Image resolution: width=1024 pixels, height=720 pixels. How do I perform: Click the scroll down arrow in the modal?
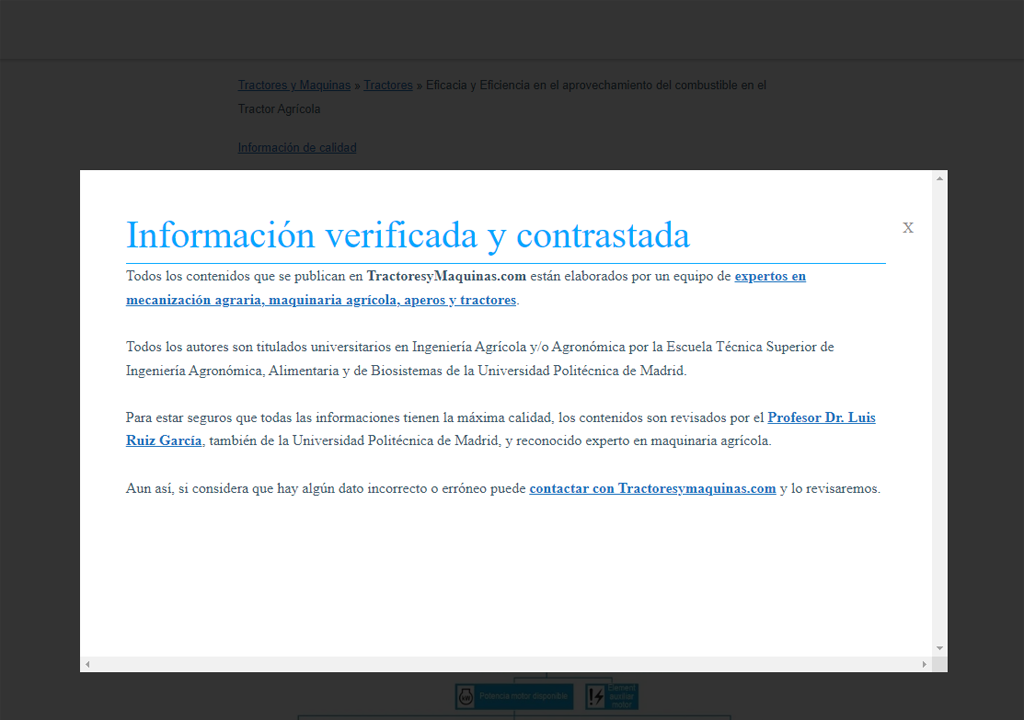[940, 648]
